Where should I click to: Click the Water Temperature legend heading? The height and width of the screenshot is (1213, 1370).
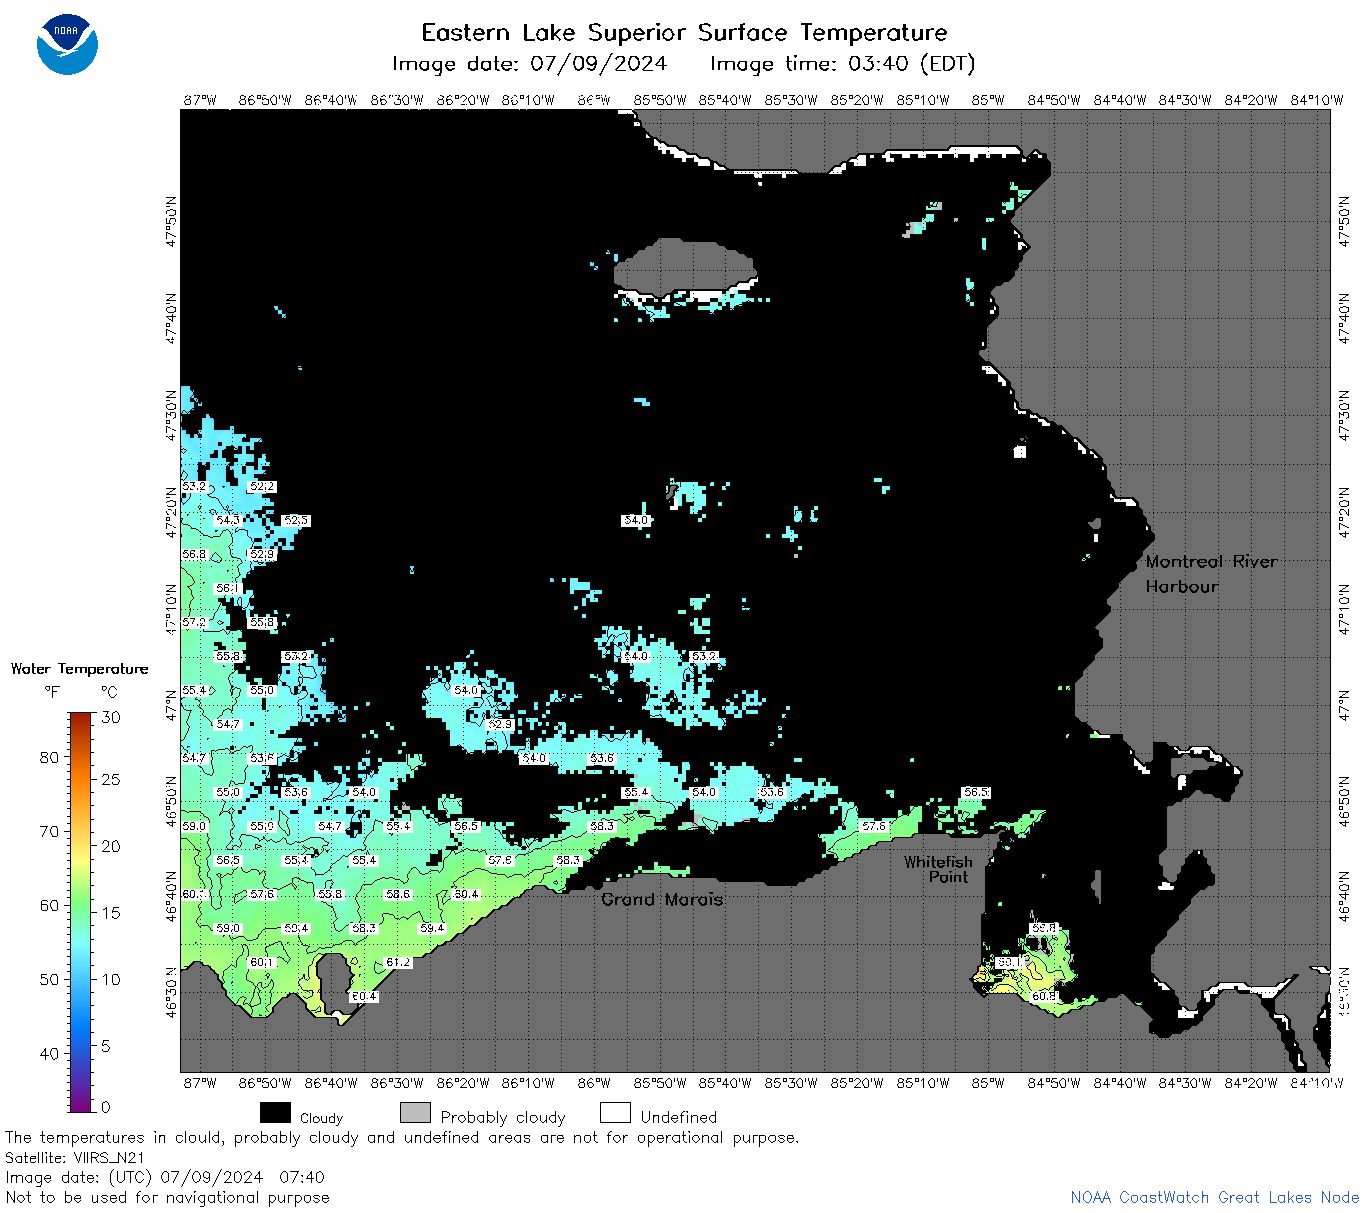(x=79, y=669)
